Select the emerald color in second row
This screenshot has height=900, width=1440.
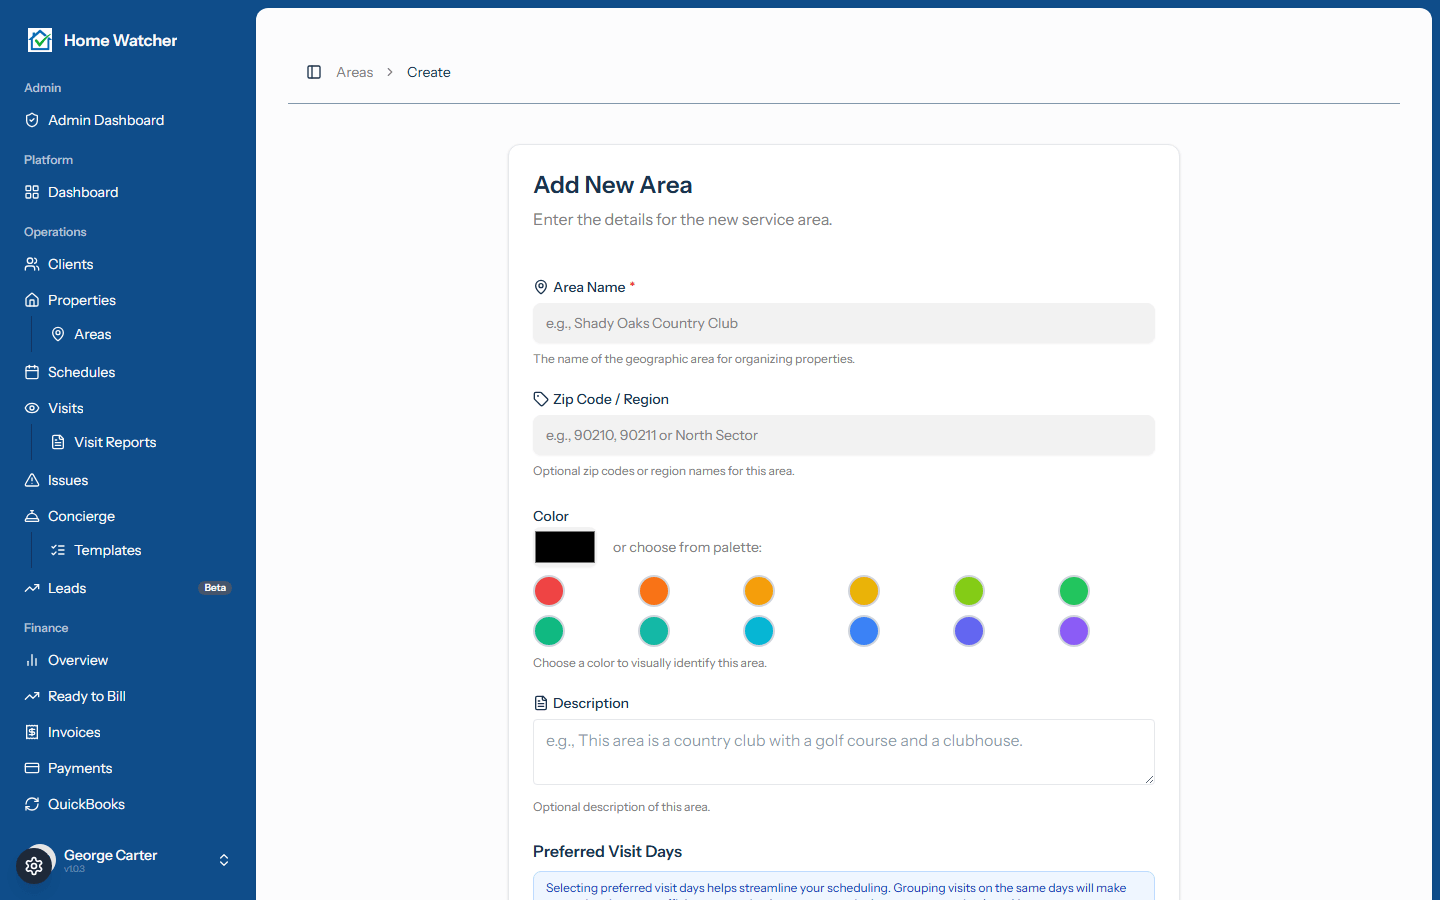tap(549, 631)
